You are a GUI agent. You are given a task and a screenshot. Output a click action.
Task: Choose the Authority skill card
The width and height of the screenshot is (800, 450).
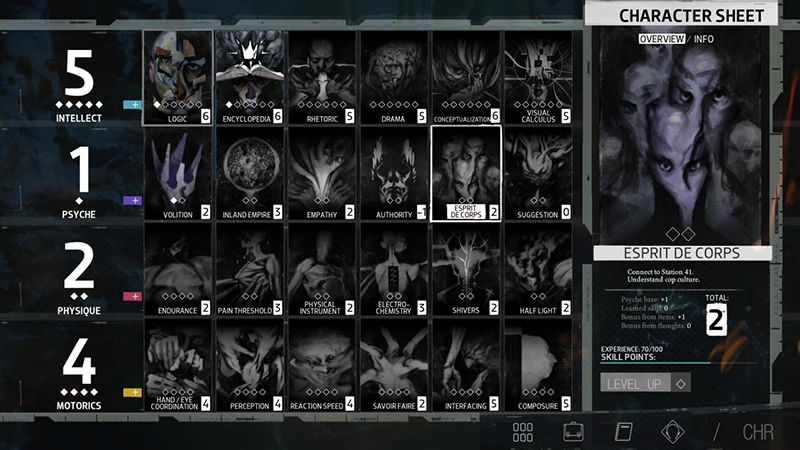tap(394, 174)
